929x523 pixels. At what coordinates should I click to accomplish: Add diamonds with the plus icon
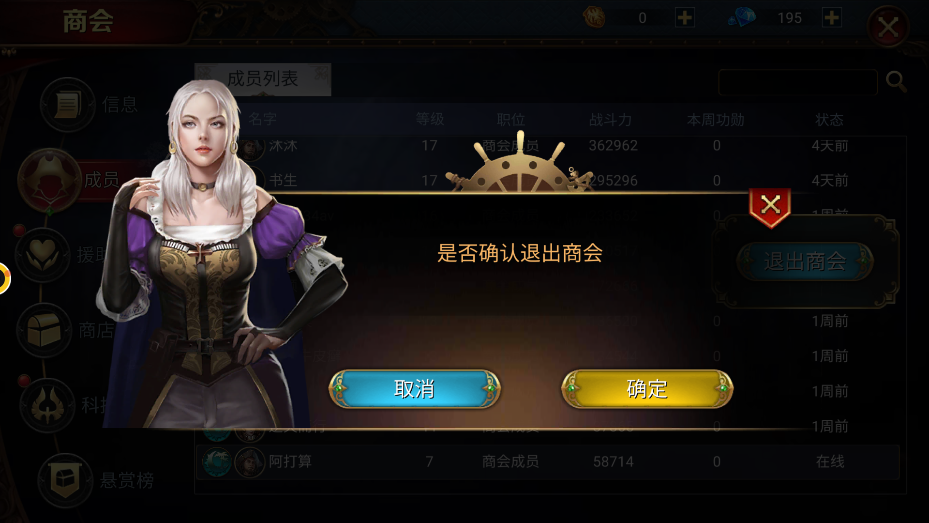click(x=832, y=18)
